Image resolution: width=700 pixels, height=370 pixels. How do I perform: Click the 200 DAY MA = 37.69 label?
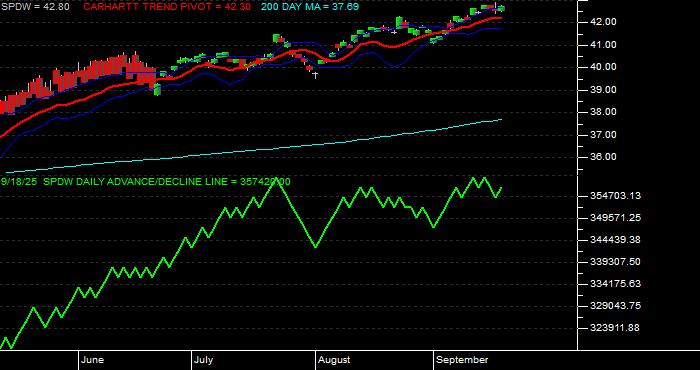(x=310, y=7)
